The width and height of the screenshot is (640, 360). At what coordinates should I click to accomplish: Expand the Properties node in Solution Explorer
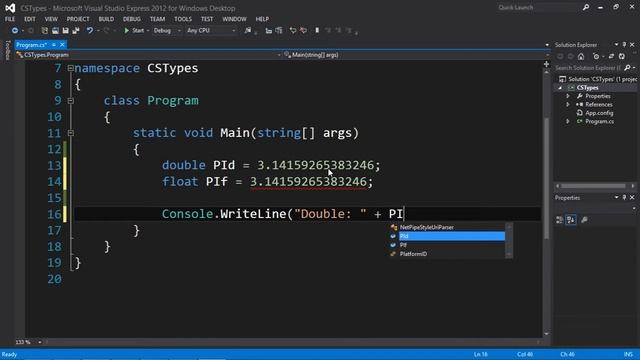[568, 96]
